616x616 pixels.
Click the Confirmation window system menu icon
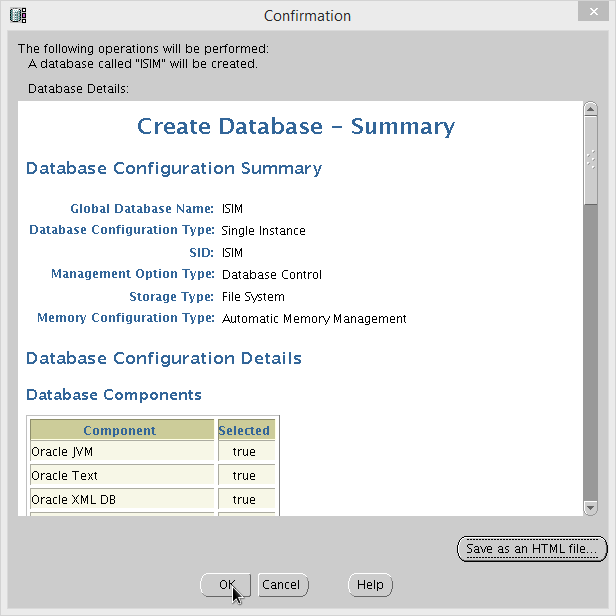(x=17, y=15)
